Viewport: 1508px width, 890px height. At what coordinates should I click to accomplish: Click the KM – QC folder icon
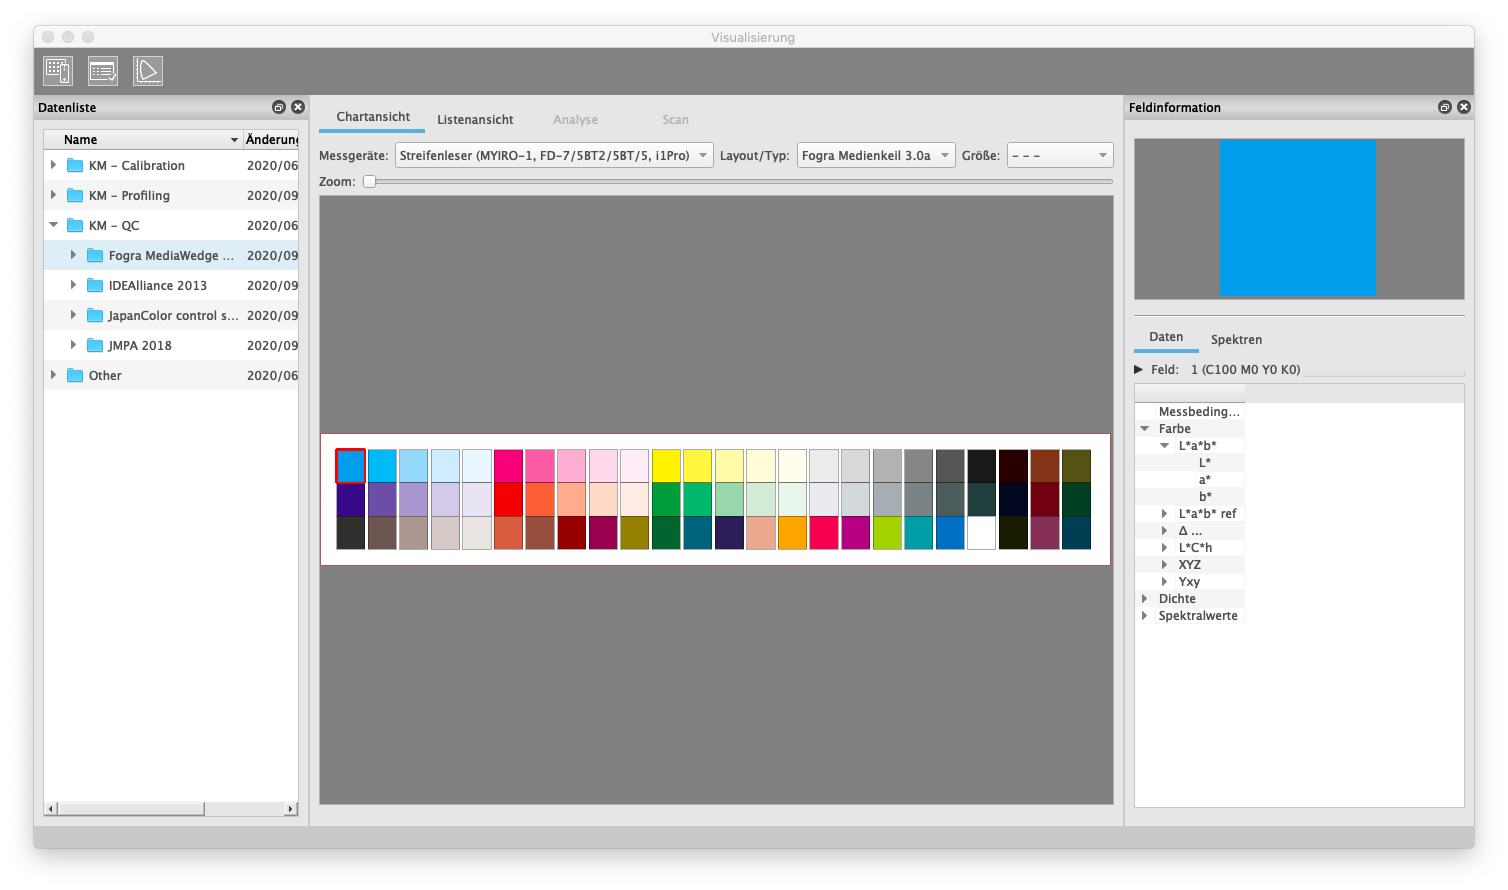click(75, 225)
